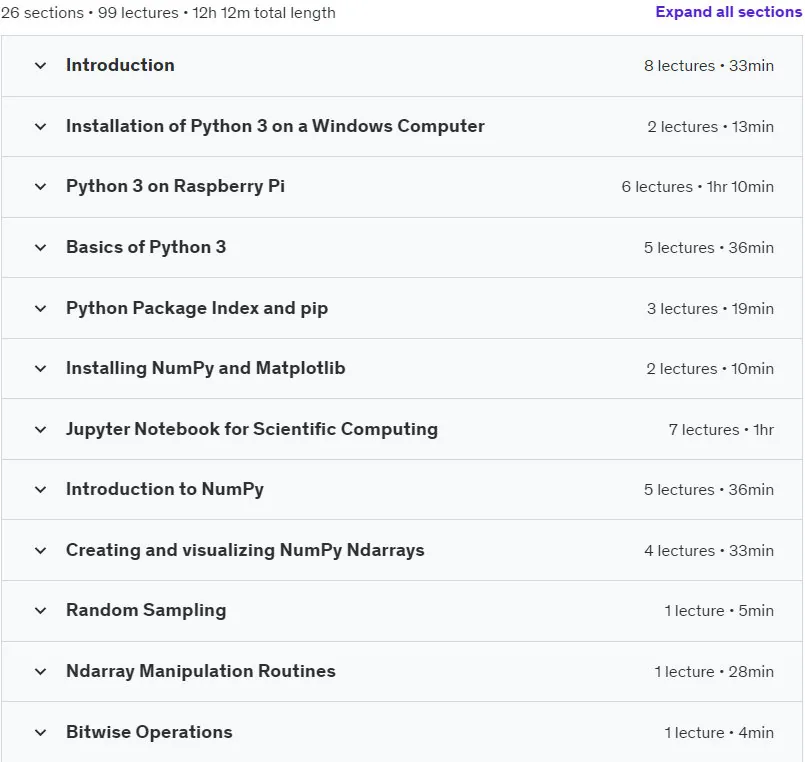Expand chevron for Python Package Index and pip
Screen dimensions: 805x762
41,309
